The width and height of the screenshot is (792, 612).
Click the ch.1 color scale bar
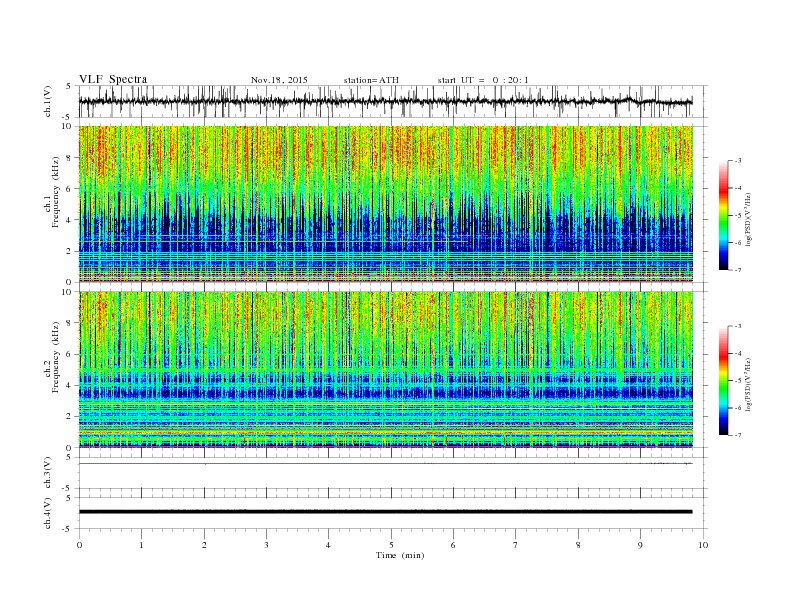(724, 215)
